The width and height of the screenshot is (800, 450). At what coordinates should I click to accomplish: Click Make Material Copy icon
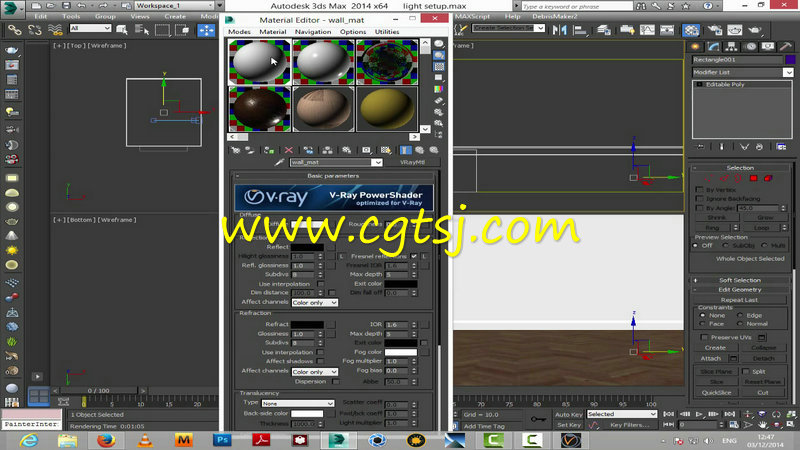[308, 150]
